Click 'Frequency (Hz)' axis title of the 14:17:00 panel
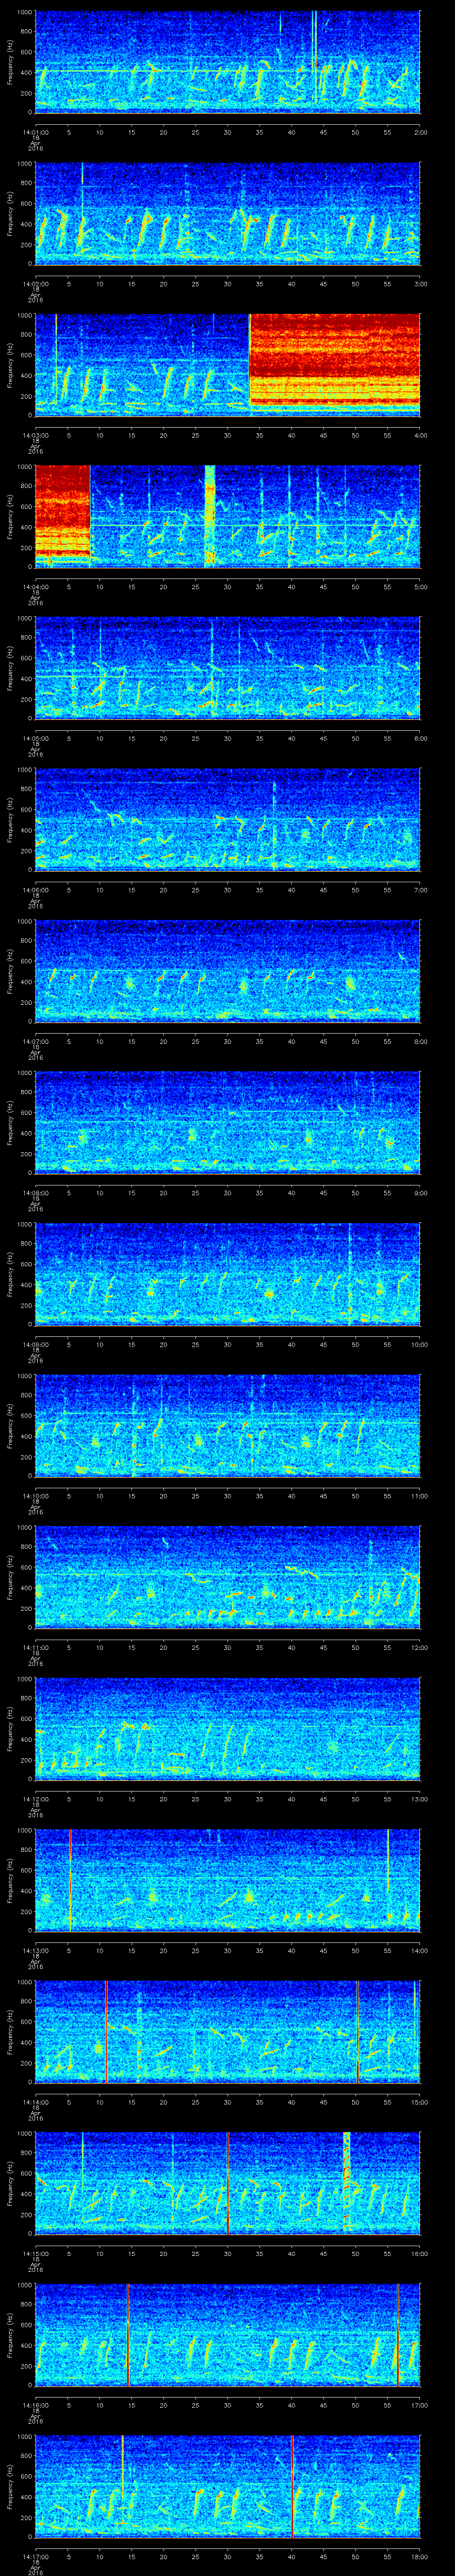Screen dimensions: 455x2576 click(x=10, y=2487)
